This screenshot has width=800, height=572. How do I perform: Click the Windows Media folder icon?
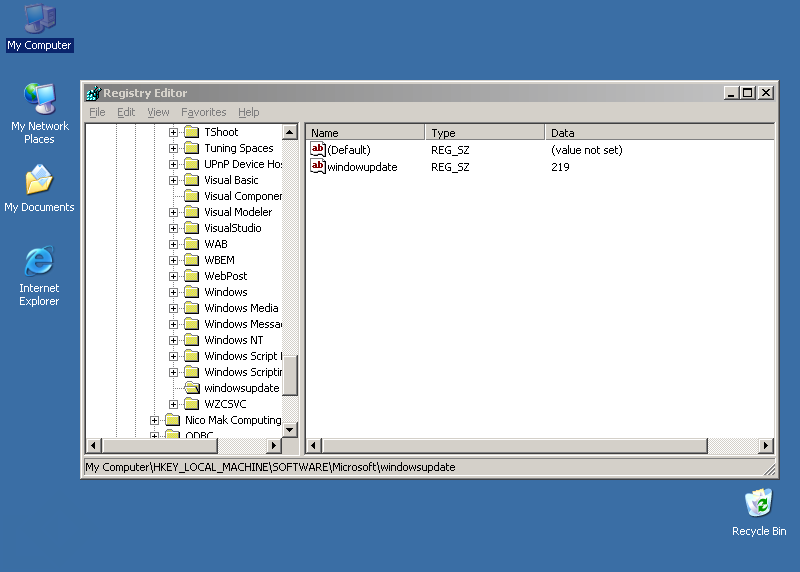(192, 308)
